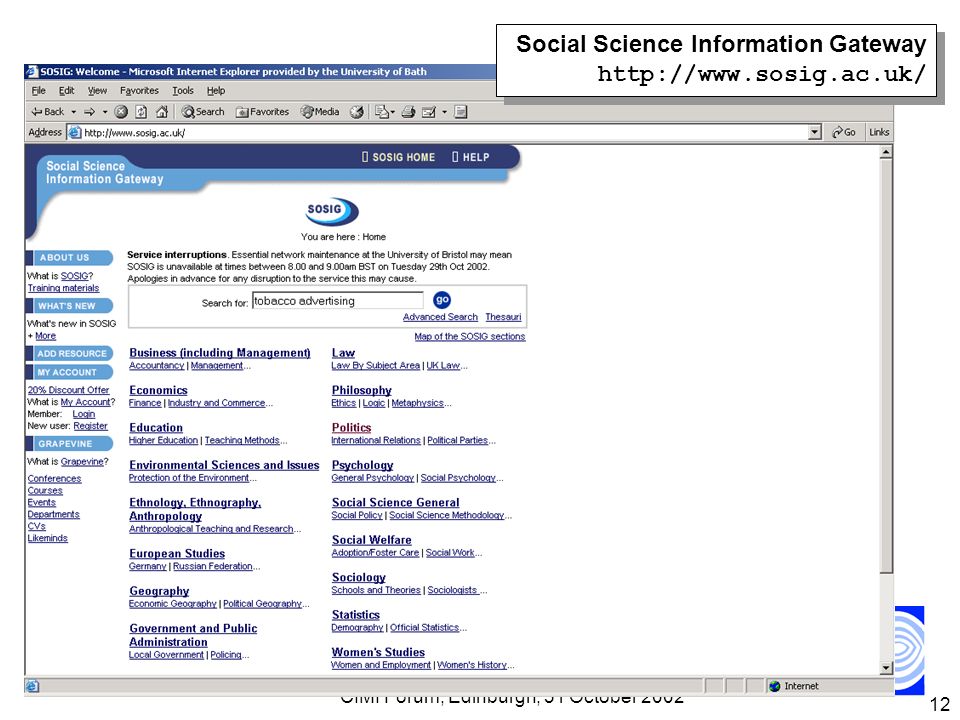Open the Tools menu

(x=182, y=91)
